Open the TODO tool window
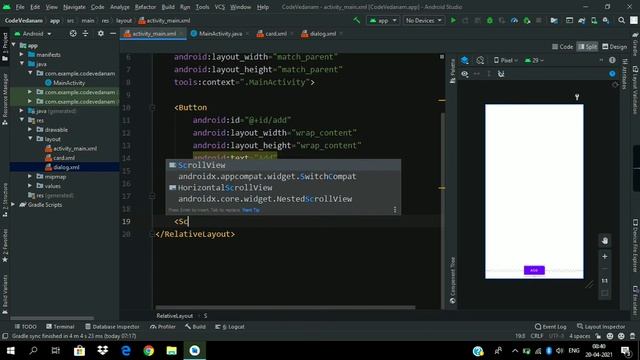 click(x=25, y=327)
